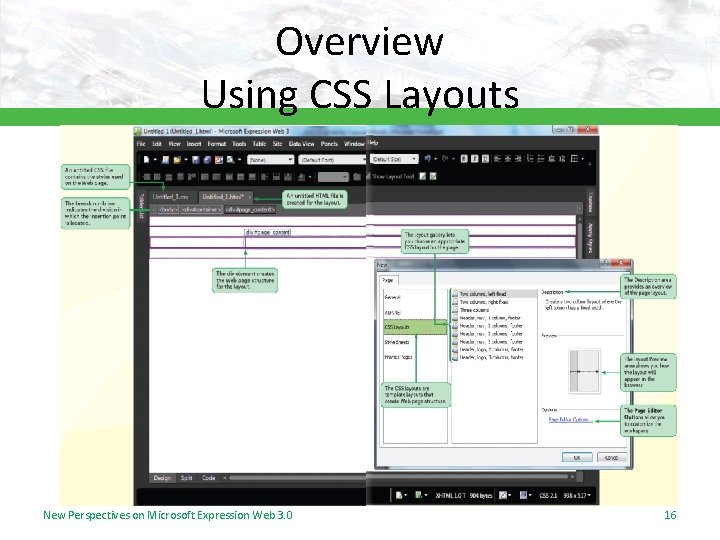
Task: Open the 938 x 517 page size dropdown
Action: tap(577, 495)
